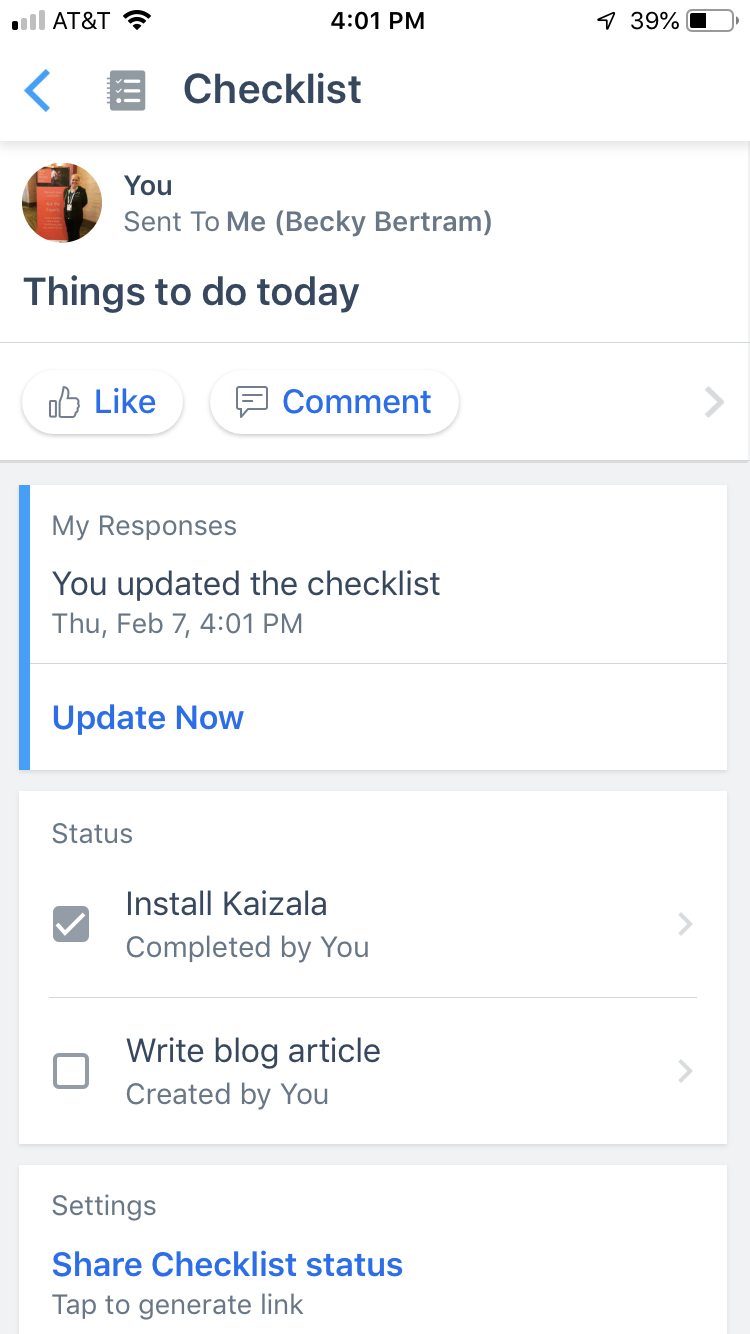Select the Things to do today title
Image resolution: width=750 pixels, height=1334 pixels.
[191, 292]
